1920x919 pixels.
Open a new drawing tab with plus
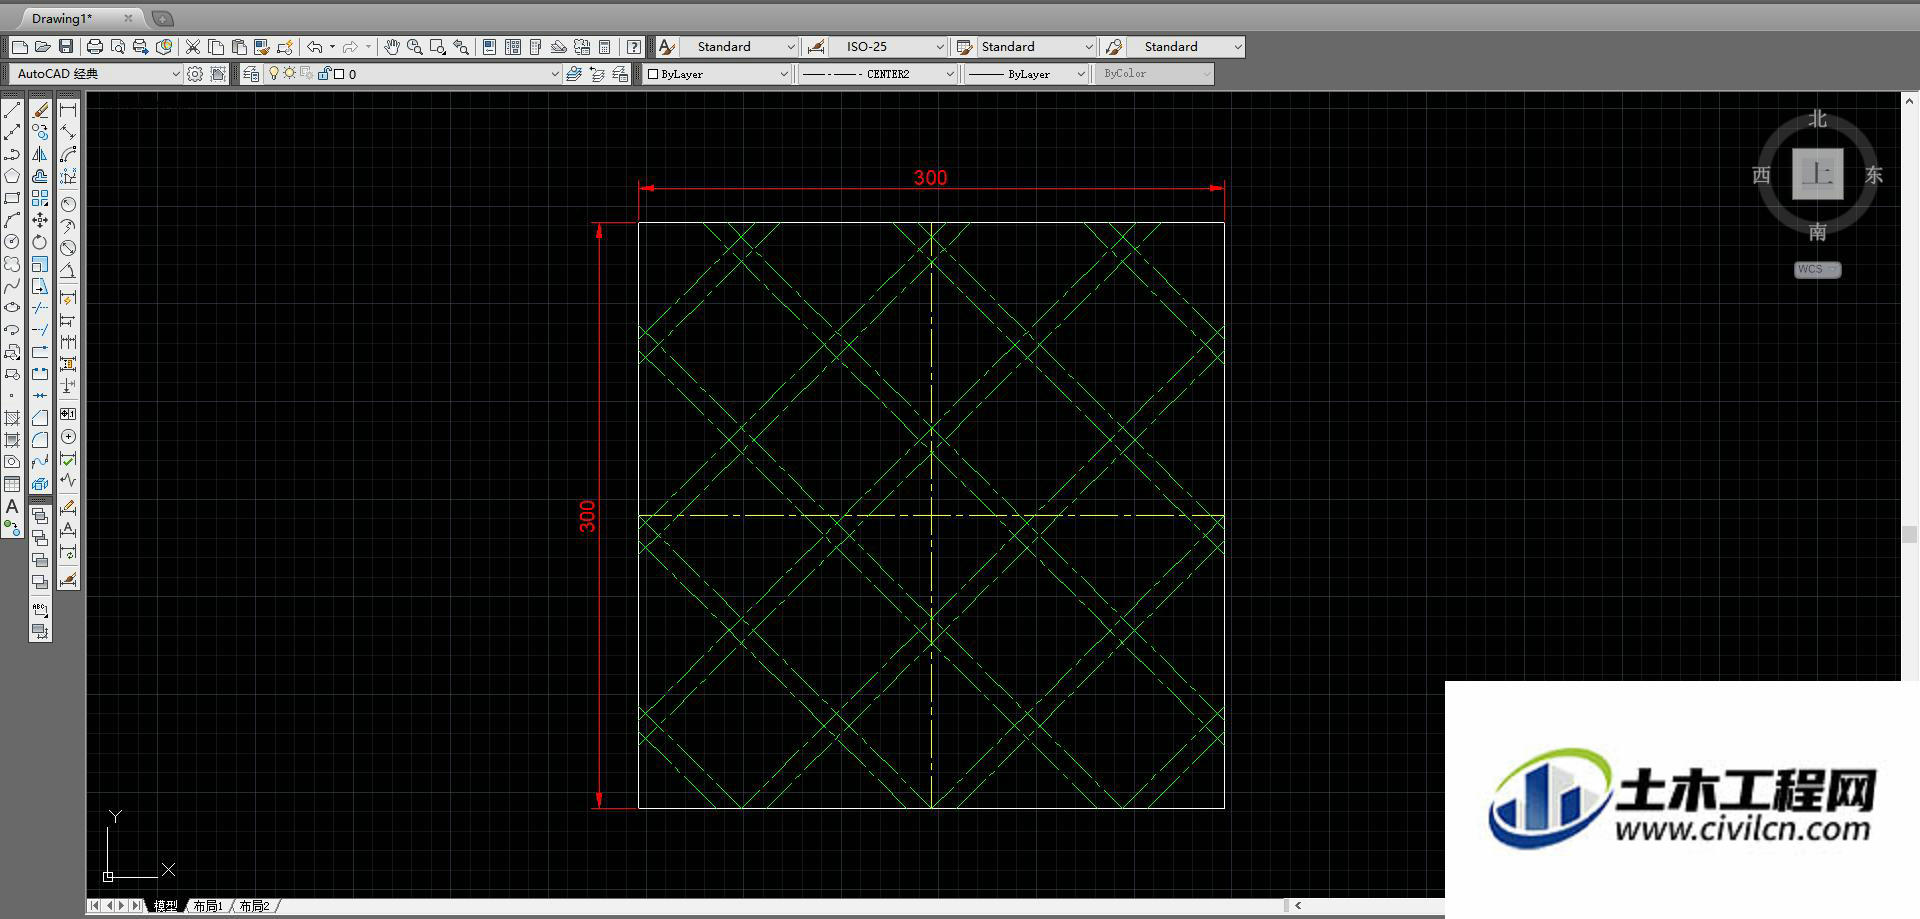pyautogui.click(x=162, y=18)
